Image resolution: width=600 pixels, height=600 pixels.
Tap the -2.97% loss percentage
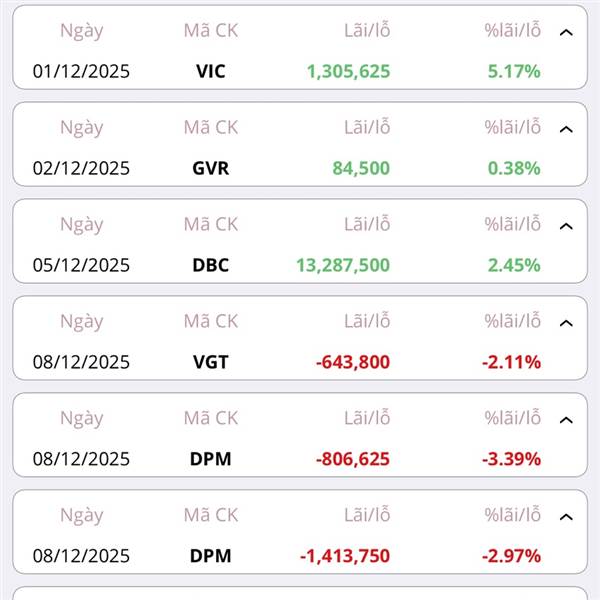(x=511, y=556)
